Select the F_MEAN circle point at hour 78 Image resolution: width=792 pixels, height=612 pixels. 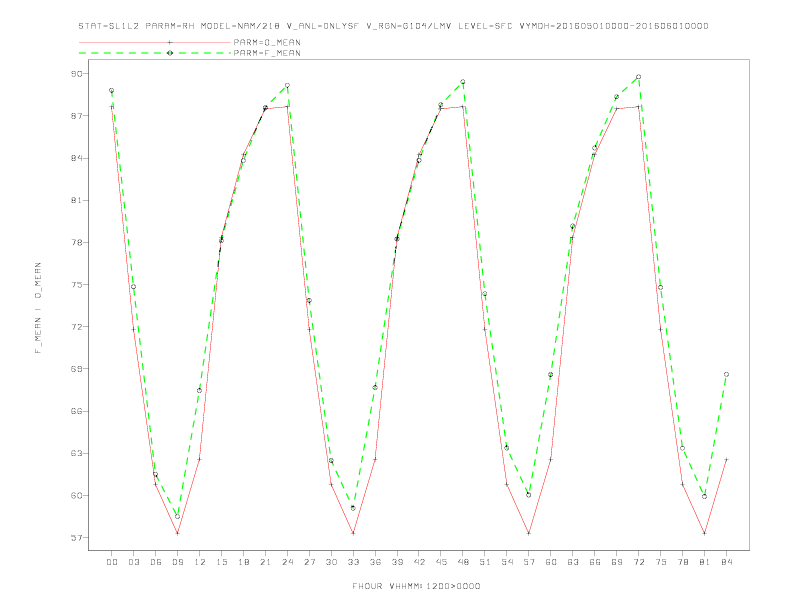pyautogui.click(x=682, y=448)
